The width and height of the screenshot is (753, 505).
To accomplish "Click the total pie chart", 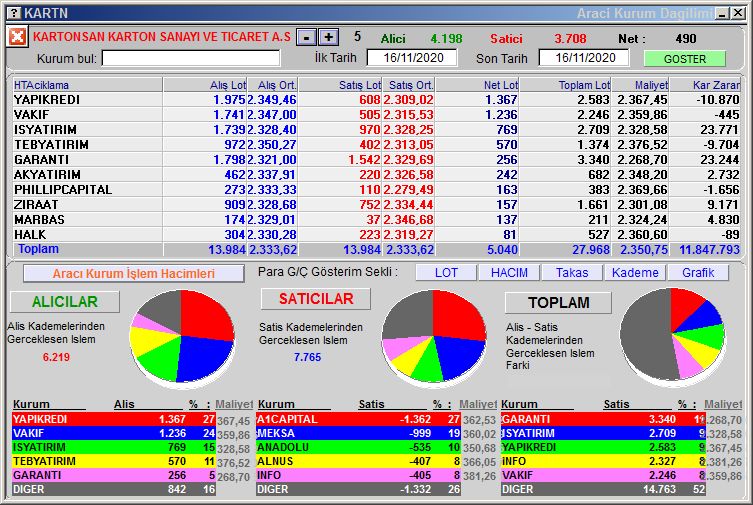I will 672,335.
